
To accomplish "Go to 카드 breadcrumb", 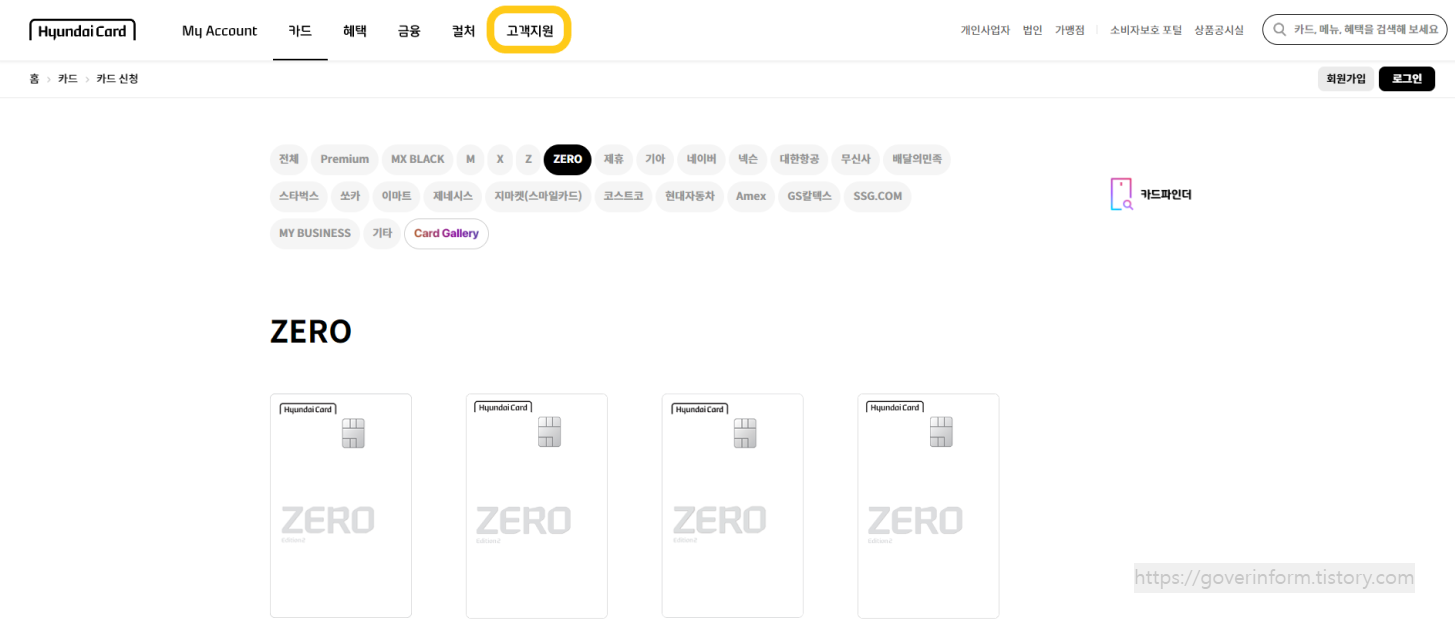I will (68, 79).
